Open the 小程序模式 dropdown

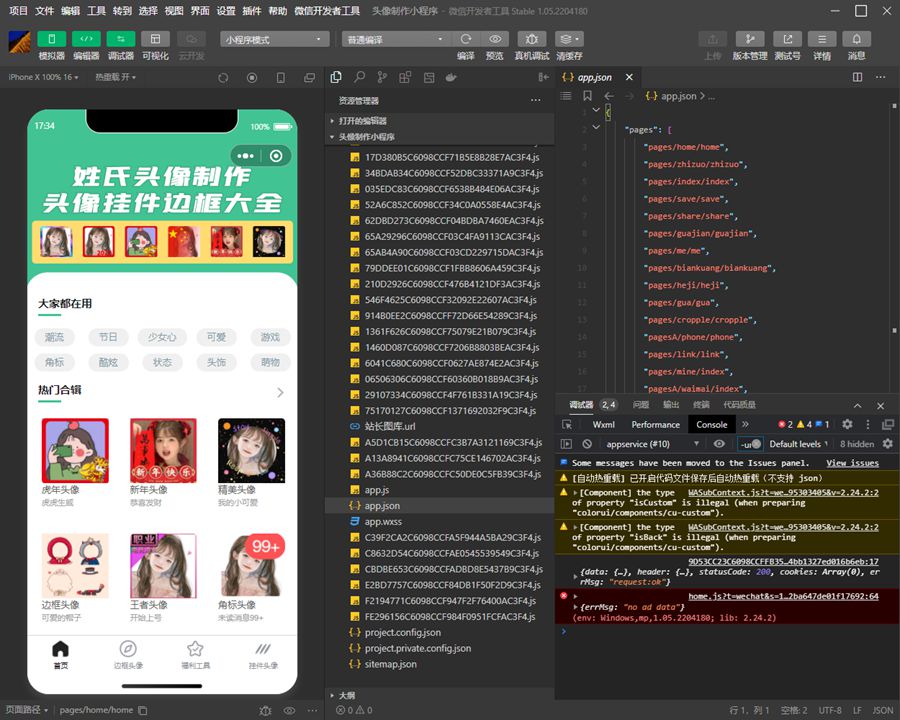274,39
